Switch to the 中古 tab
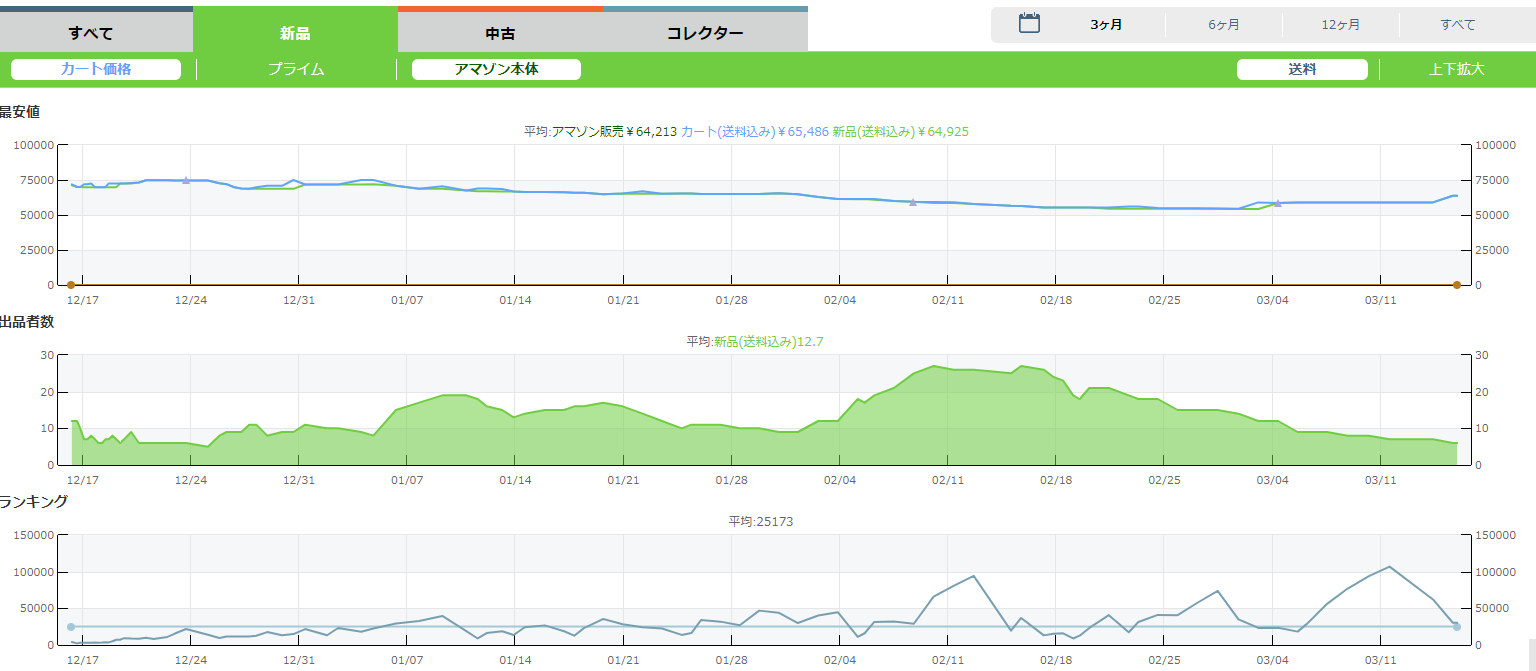This screenshot has height=671, width=1536. pos(500,33)
